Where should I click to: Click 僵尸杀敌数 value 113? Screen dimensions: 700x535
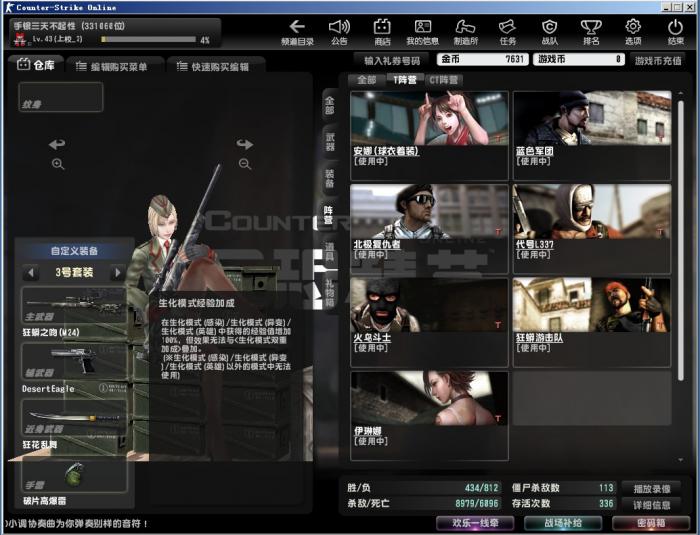pyautogui.click(x=606, y=488)
